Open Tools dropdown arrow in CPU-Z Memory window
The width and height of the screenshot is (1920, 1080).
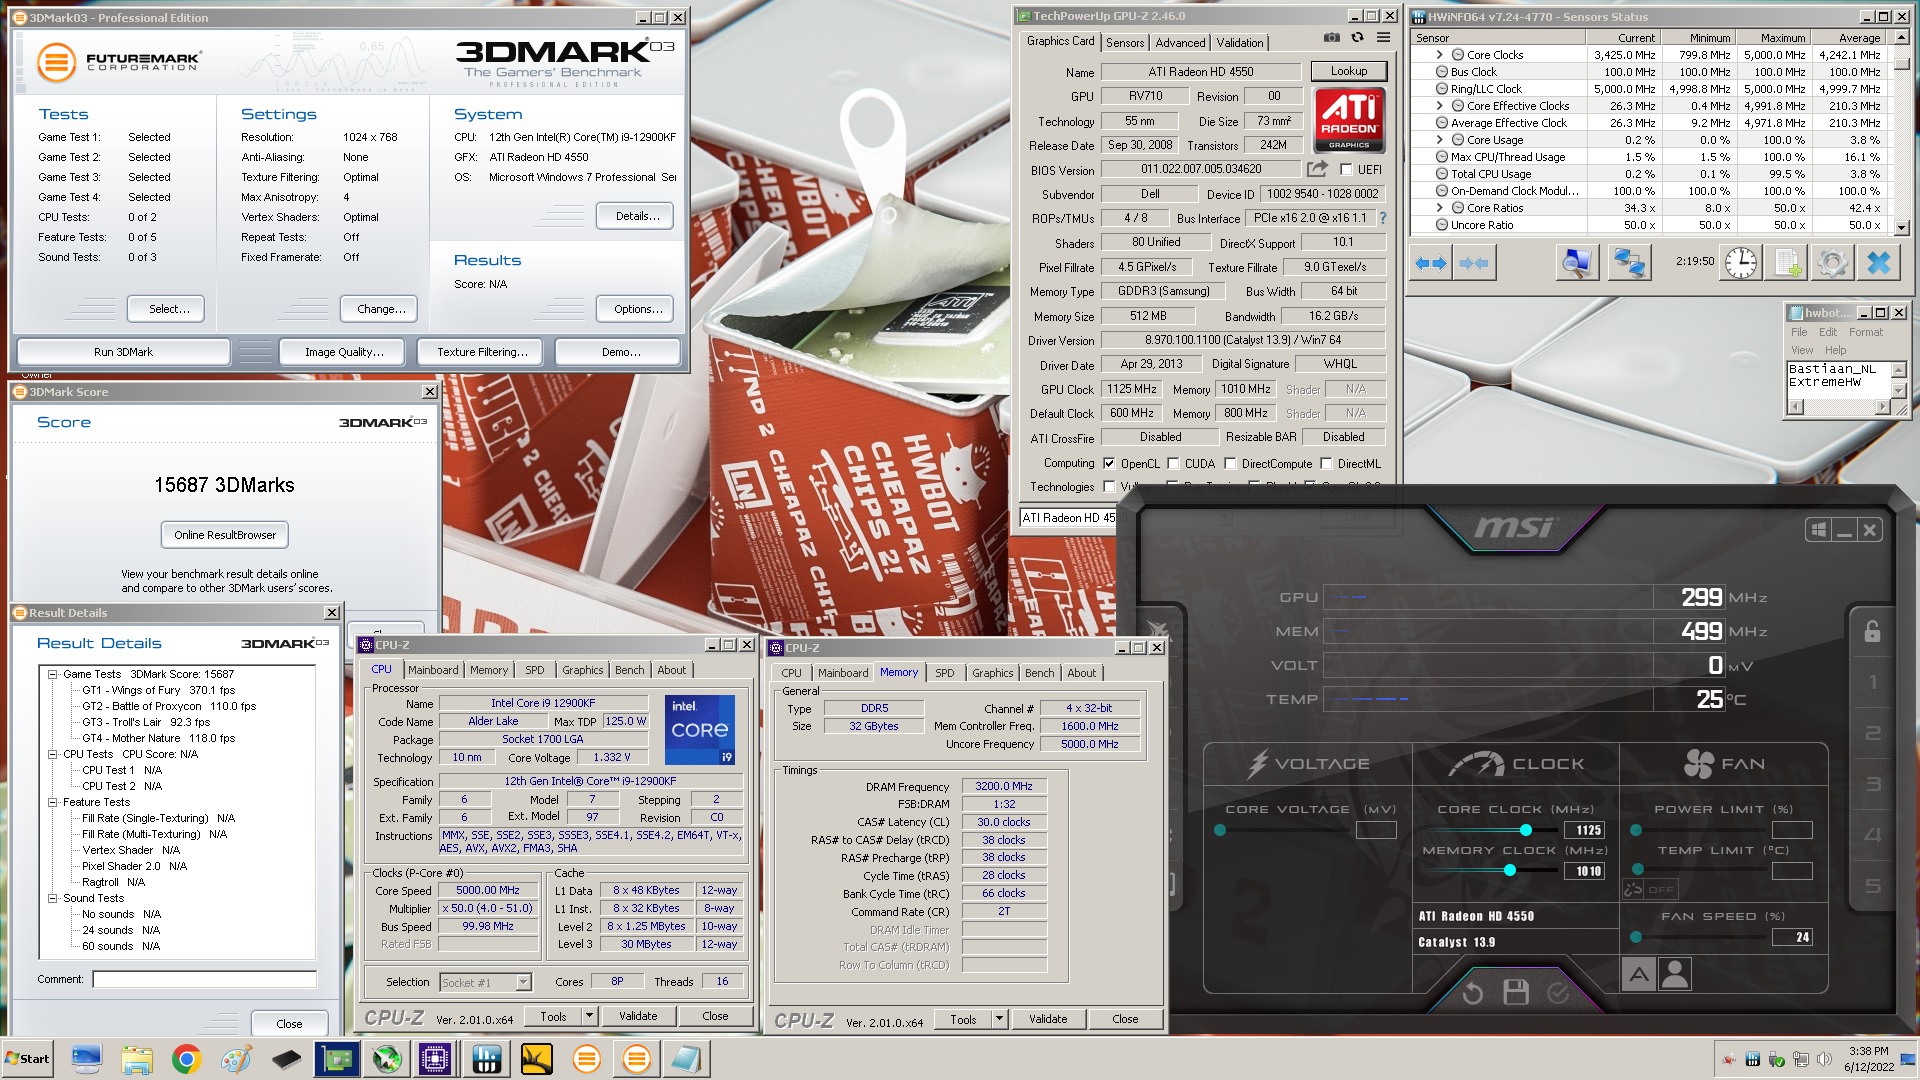pos(999,1019)
